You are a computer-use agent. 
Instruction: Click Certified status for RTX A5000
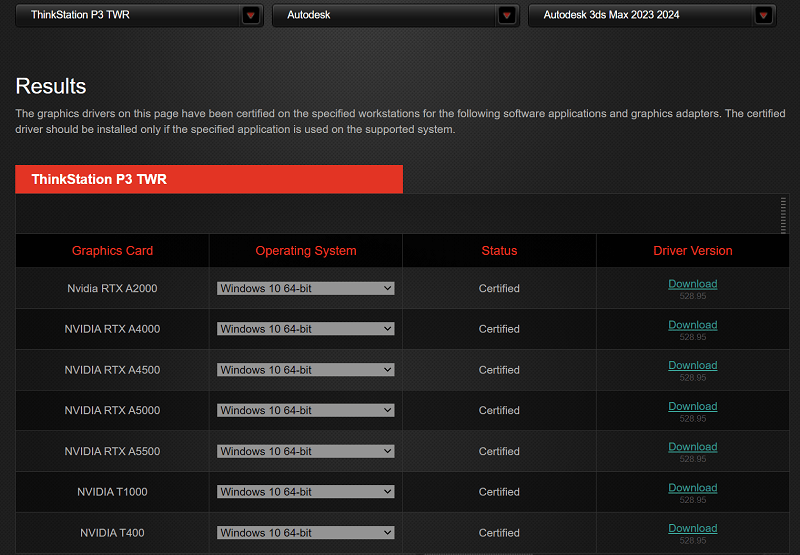(499, 410)
